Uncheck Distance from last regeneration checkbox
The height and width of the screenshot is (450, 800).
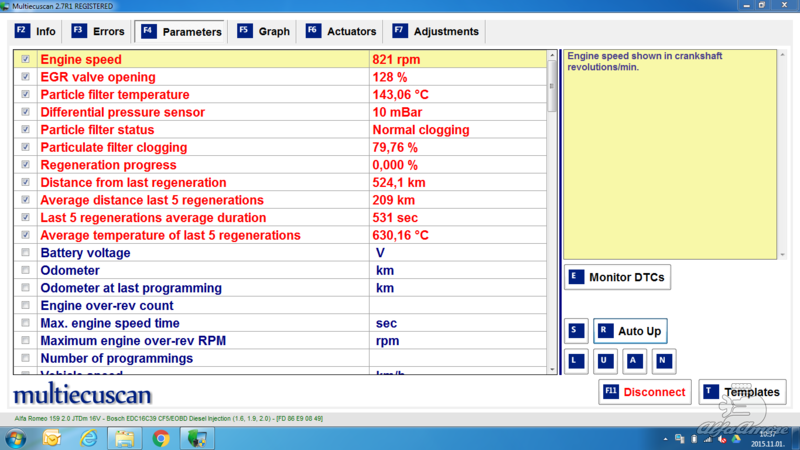pos(26,182)
